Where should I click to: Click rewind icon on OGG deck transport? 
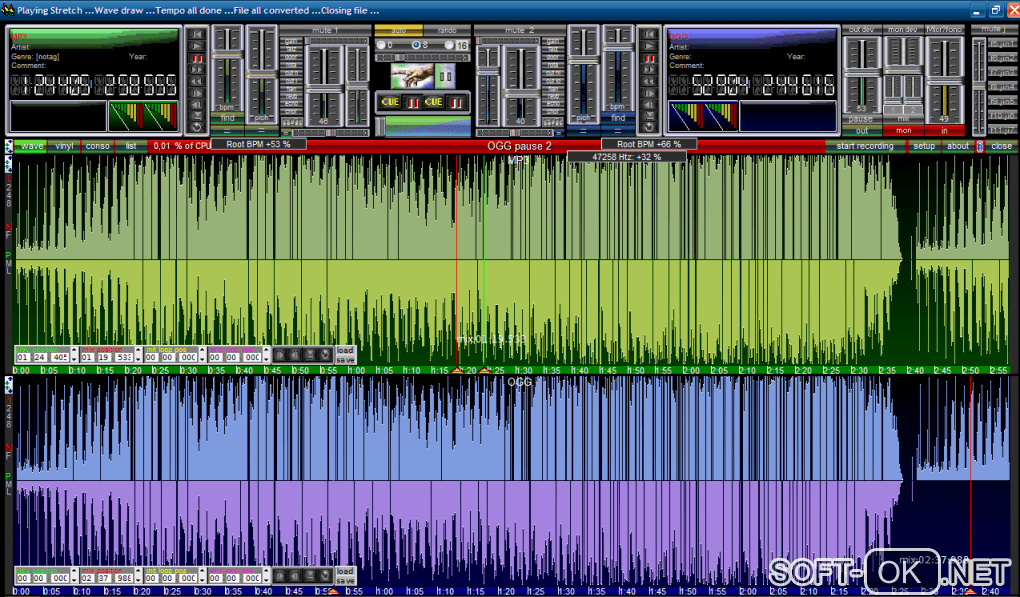tap(649, 81)
